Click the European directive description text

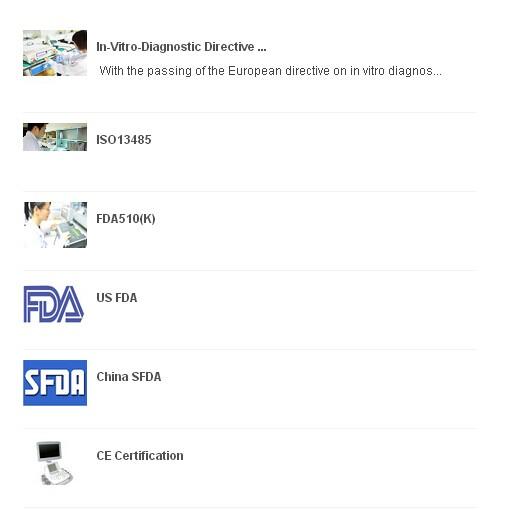(x=271, y=71)
